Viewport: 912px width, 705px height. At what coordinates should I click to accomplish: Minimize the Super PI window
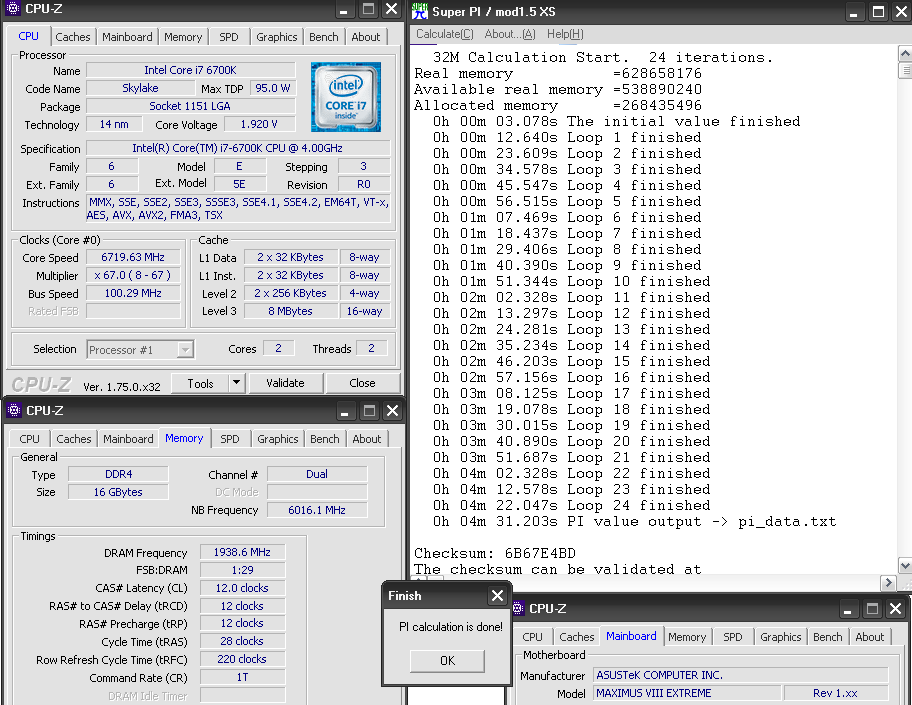pos(853,12)
